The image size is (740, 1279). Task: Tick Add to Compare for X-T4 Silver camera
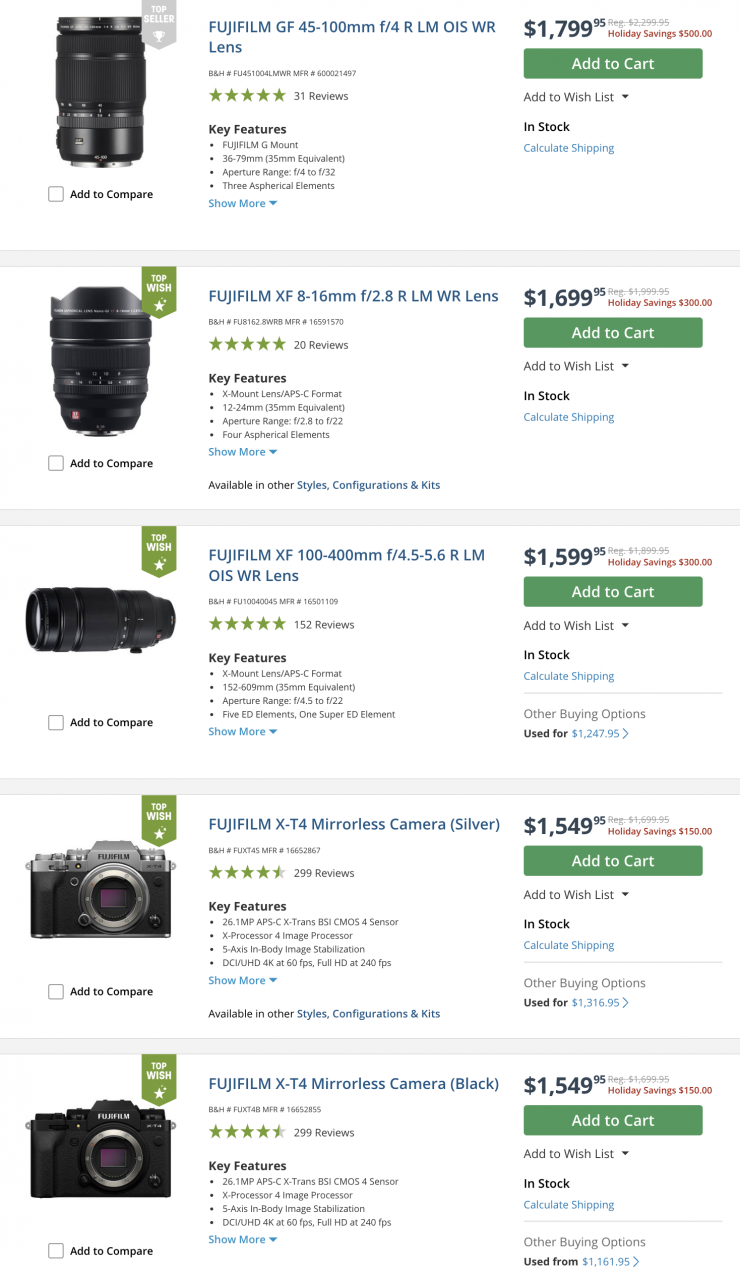pyautogui.click(x=56, y=991)
